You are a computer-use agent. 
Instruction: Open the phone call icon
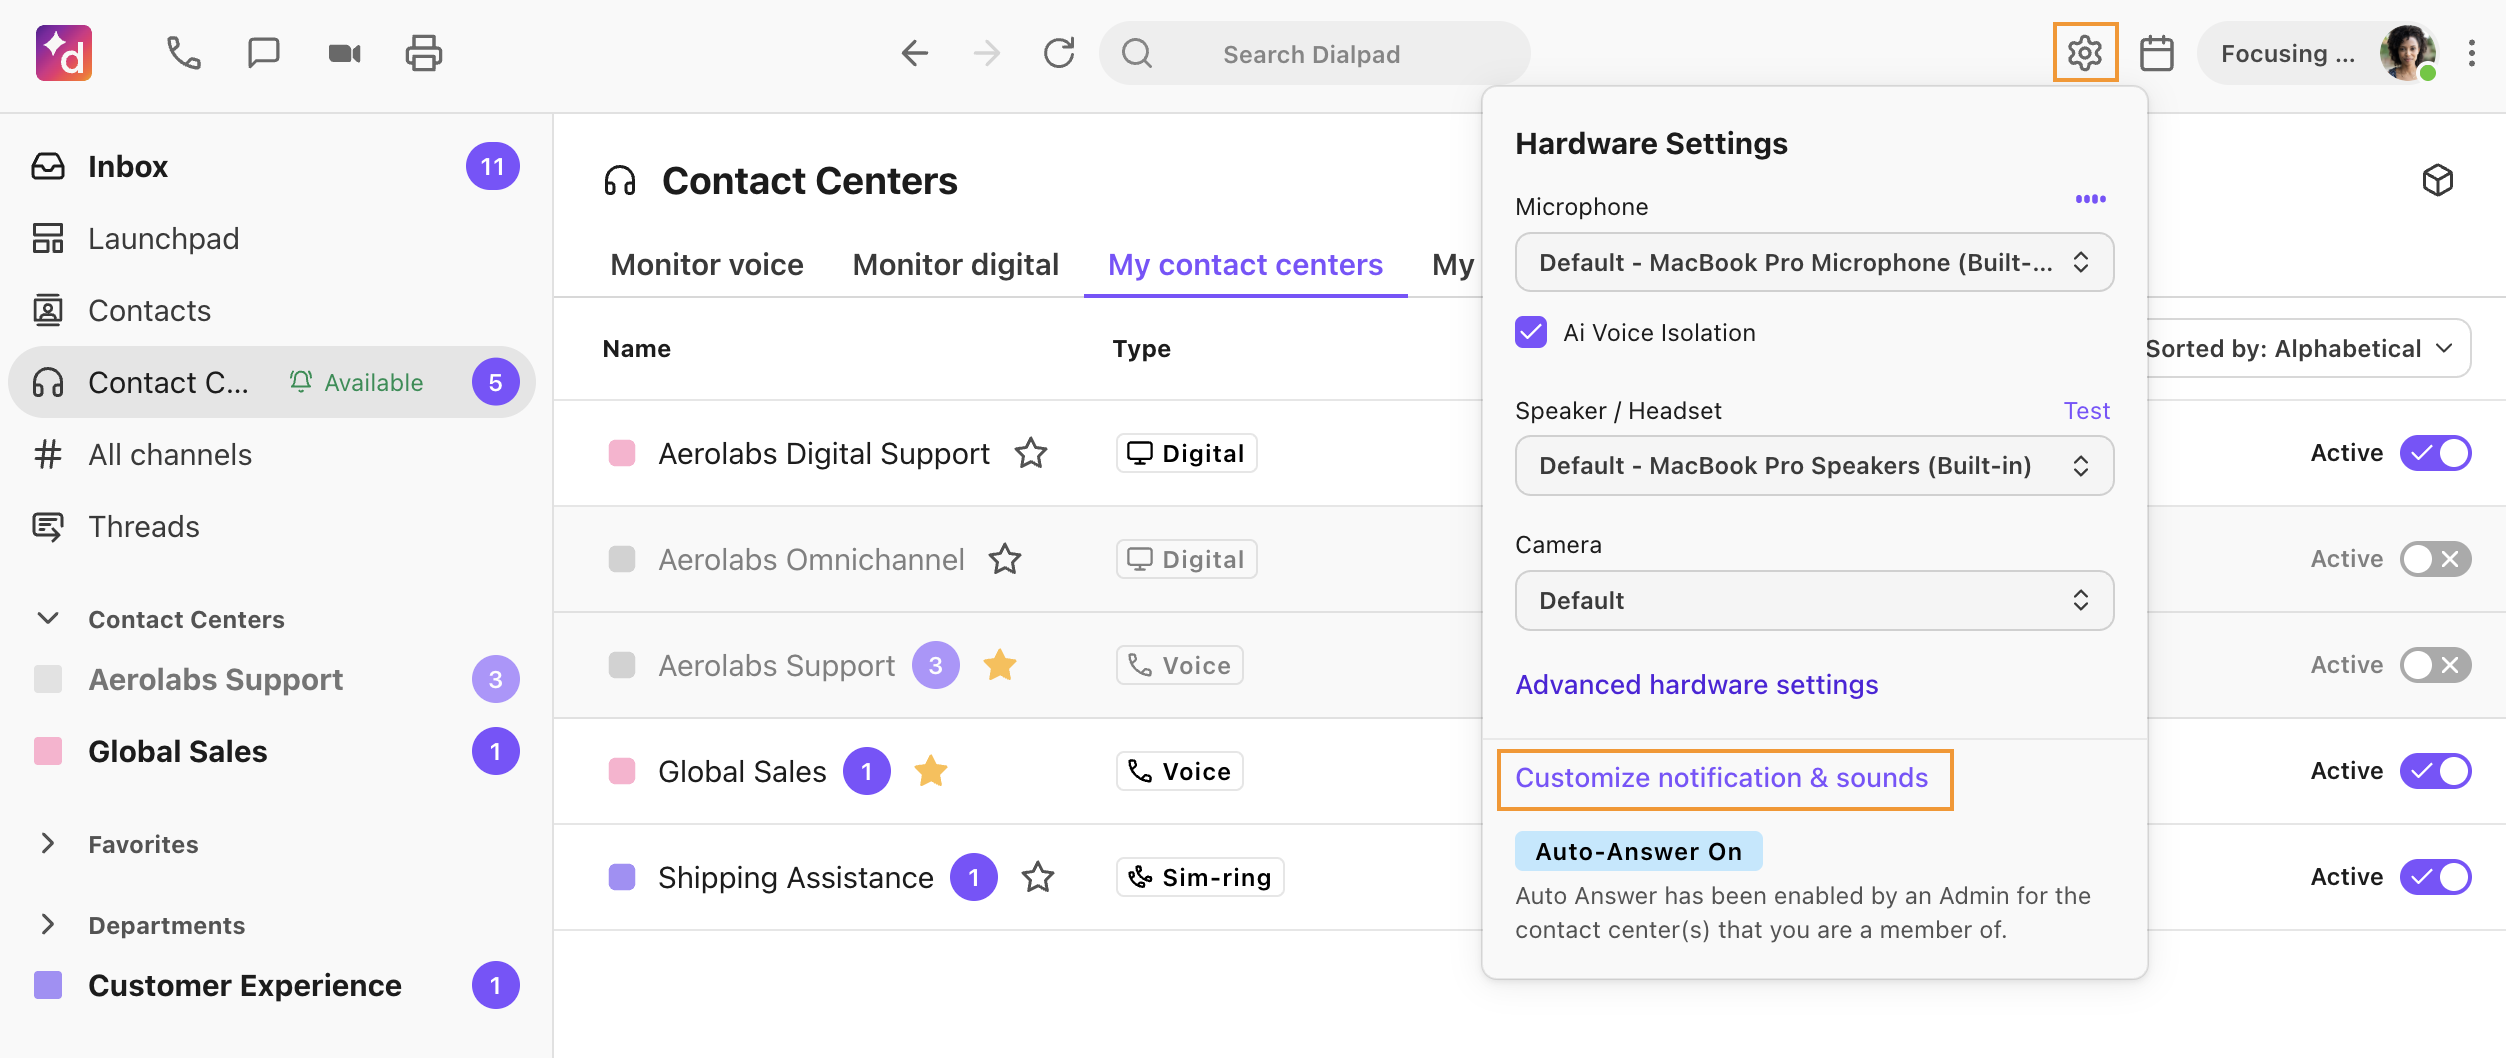[x=183, y=53]
